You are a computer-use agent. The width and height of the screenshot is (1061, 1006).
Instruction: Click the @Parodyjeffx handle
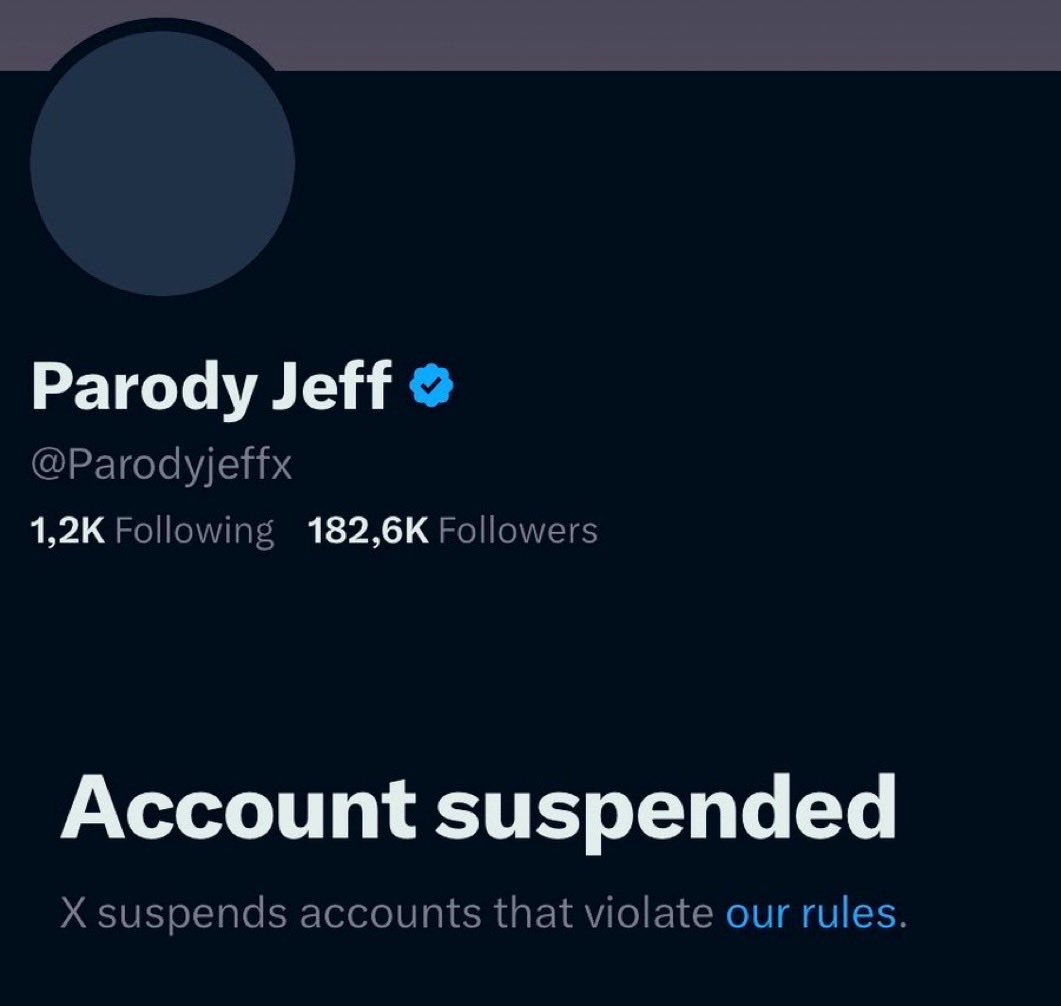coord(162,466)
